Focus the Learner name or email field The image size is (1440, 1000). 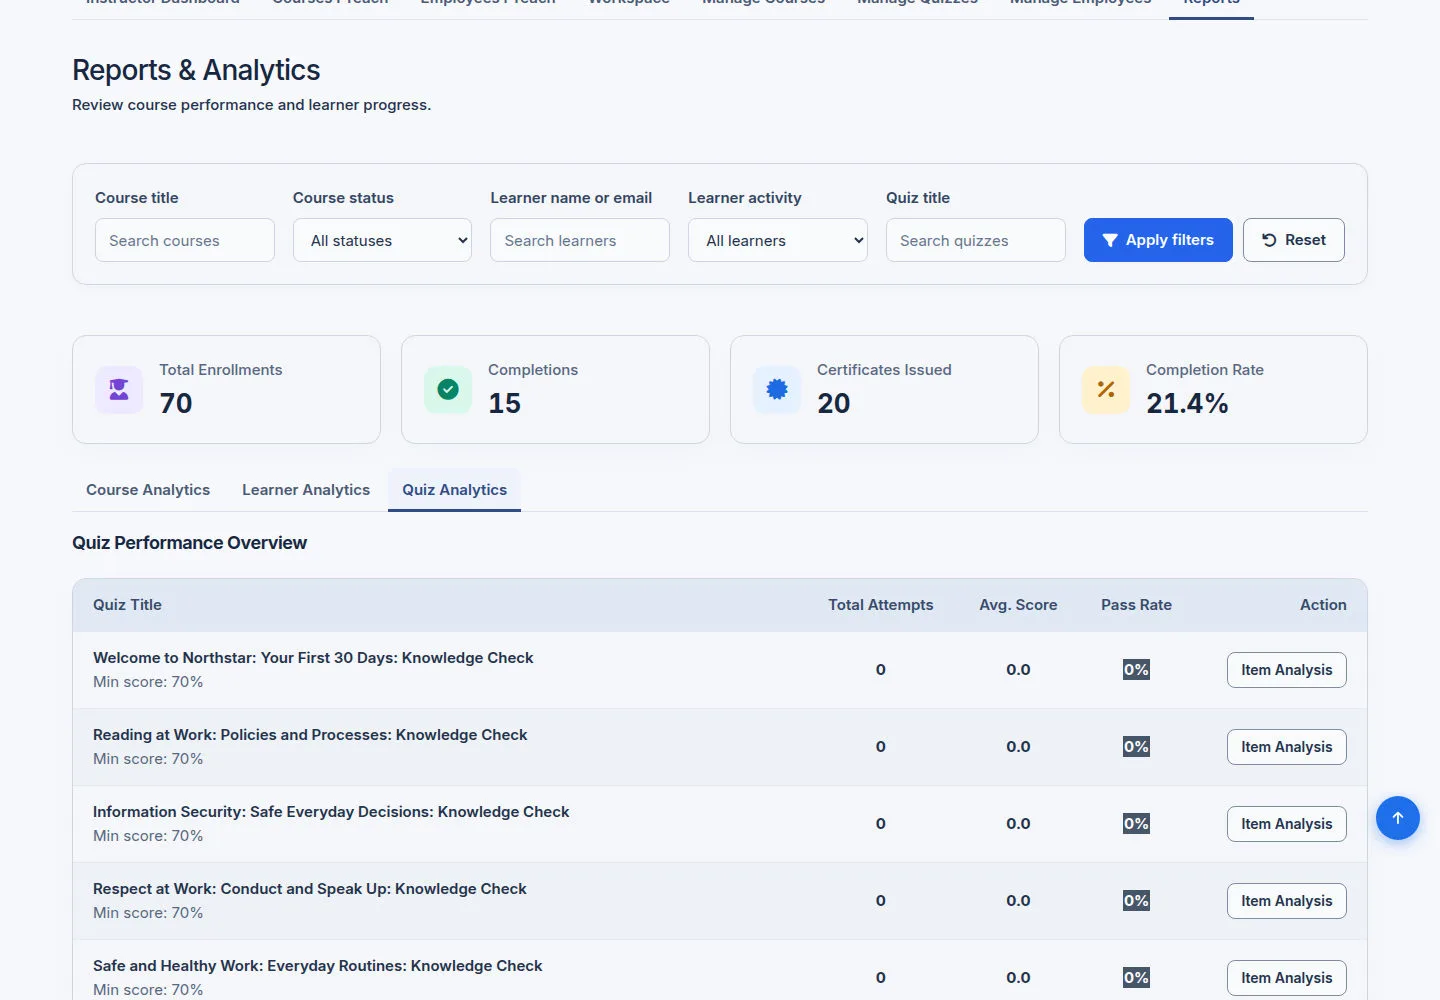tap(580, 240)
